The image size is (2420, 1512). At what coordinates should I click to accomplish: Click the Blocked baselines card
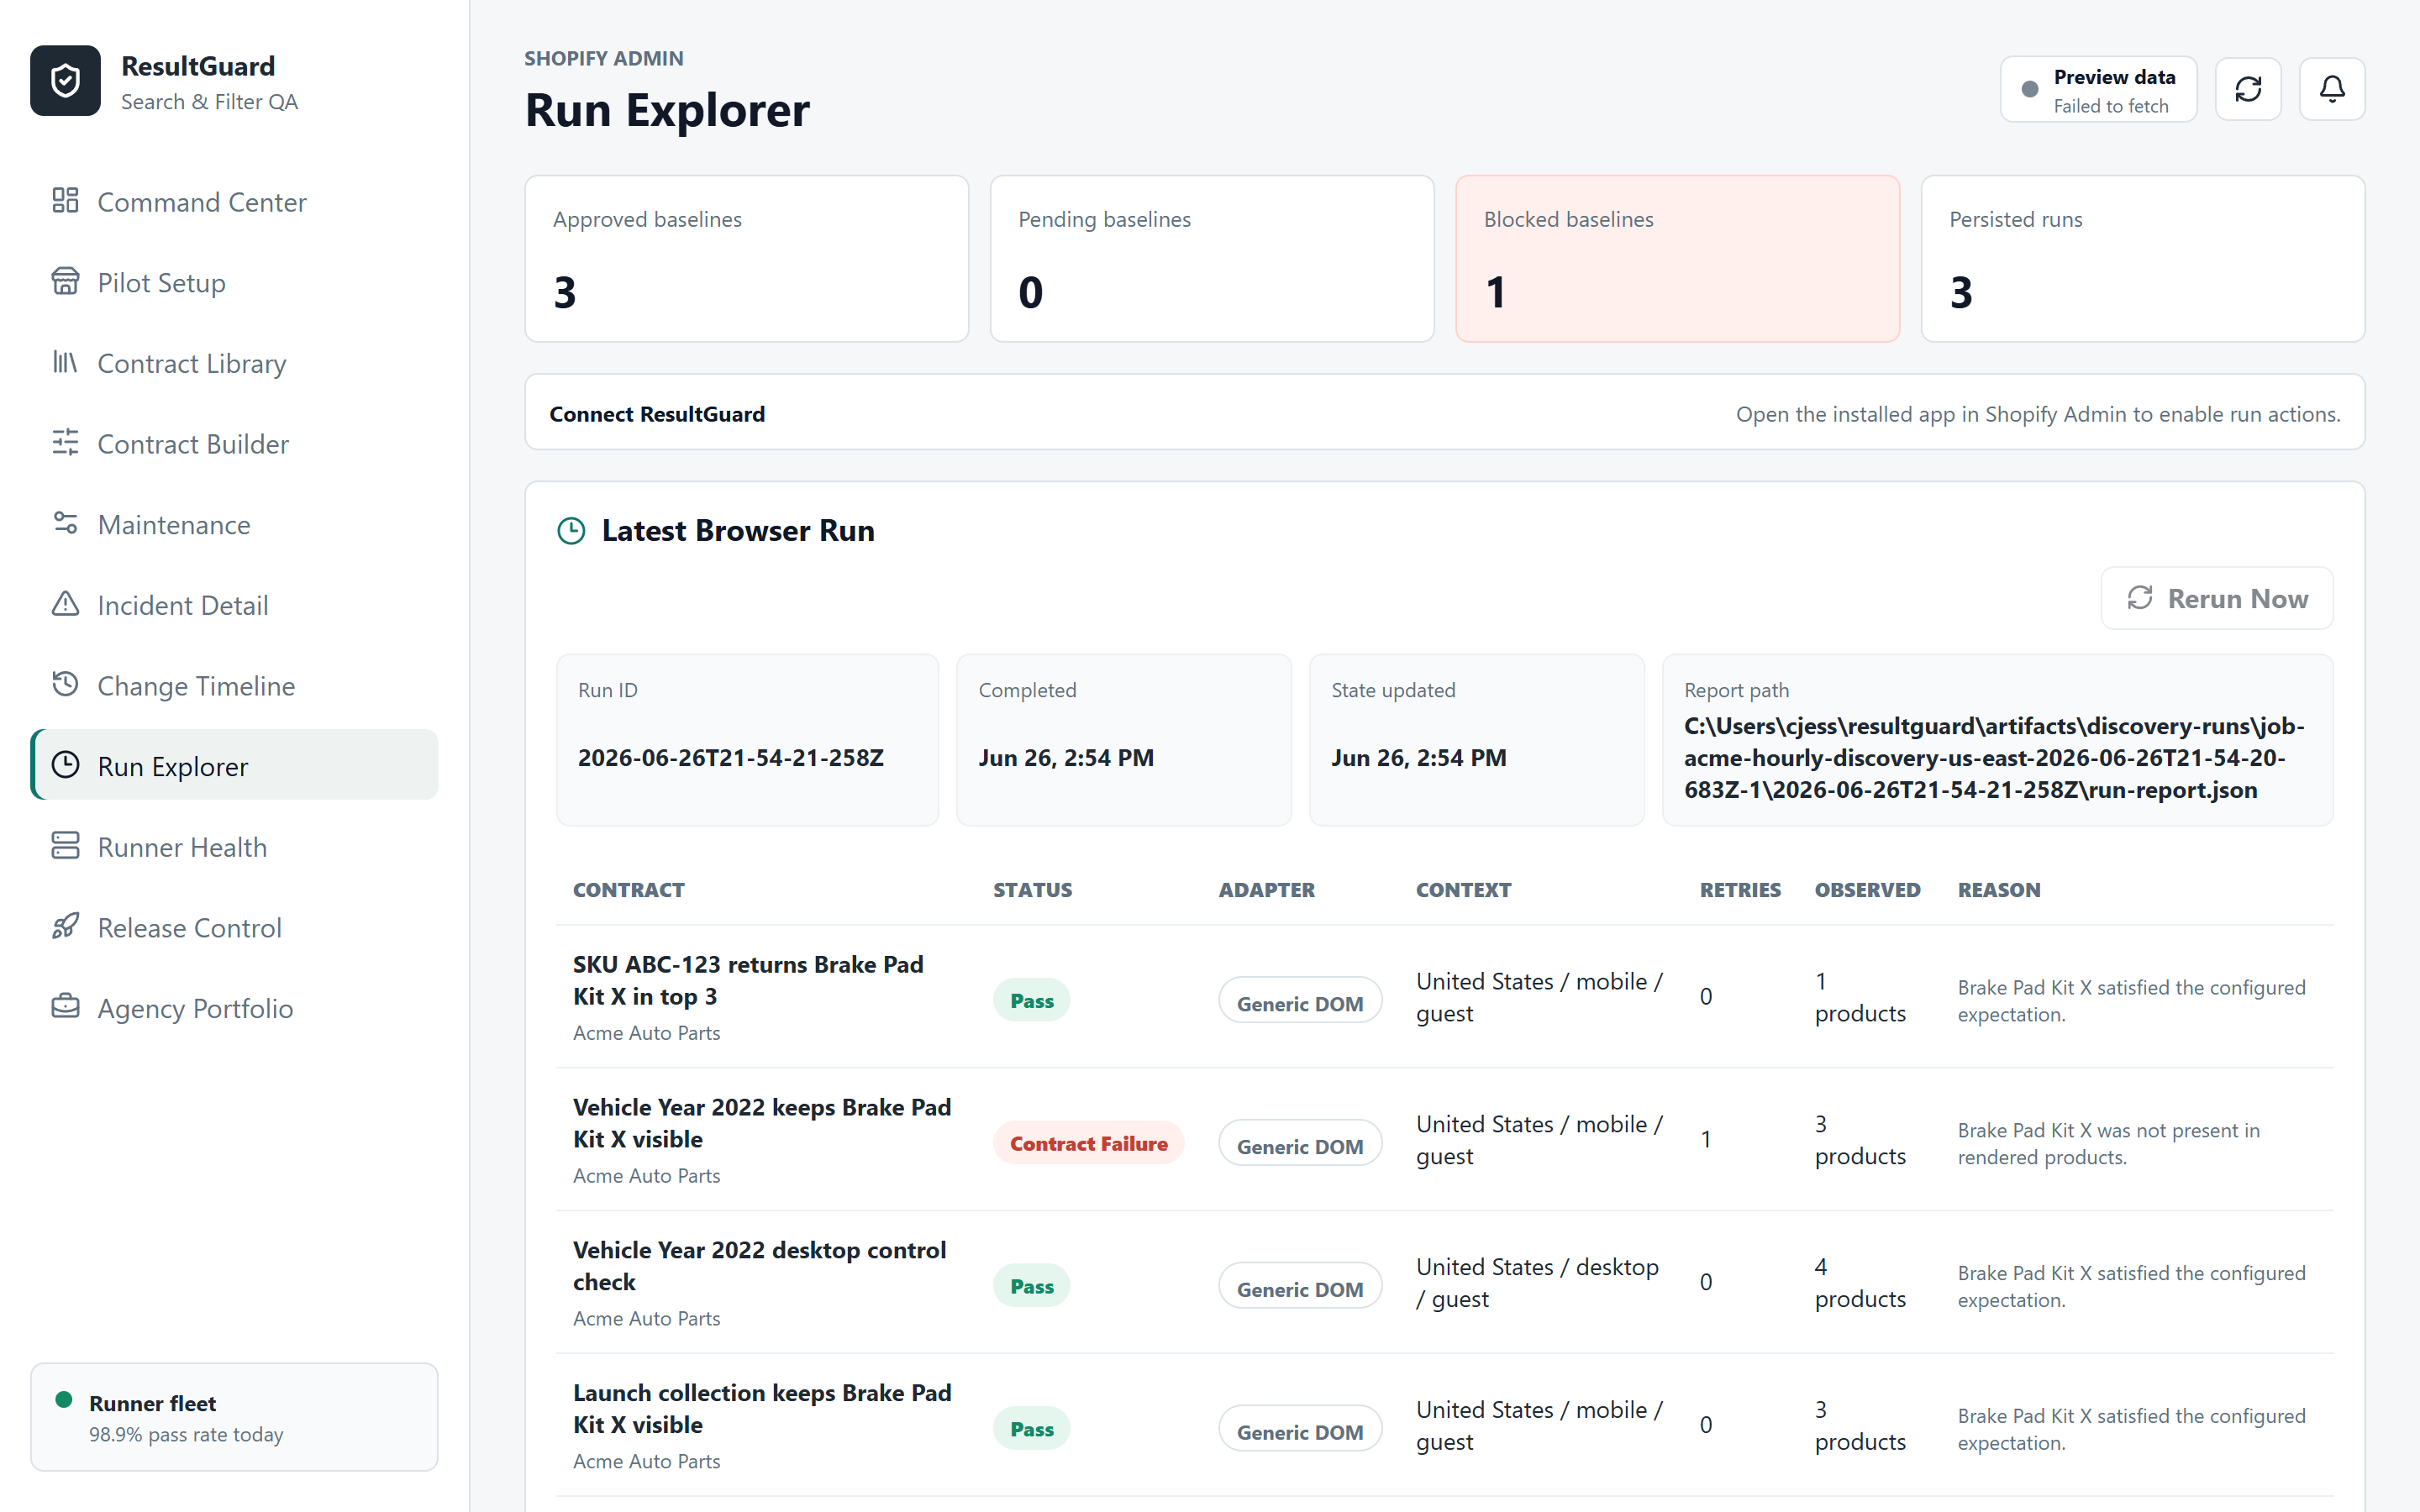tap(1677, 259)
